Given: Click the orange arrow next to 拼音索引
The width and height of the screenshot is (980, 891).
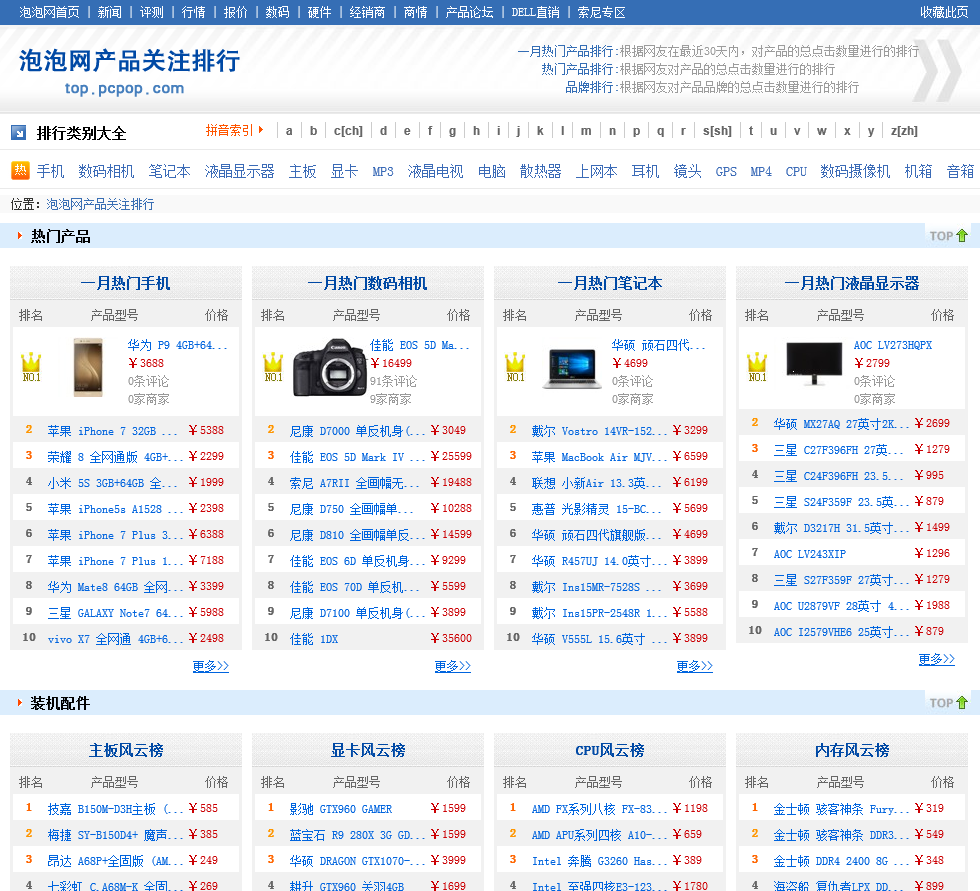Looking at the screenshot, I should [x=261, y=130].
